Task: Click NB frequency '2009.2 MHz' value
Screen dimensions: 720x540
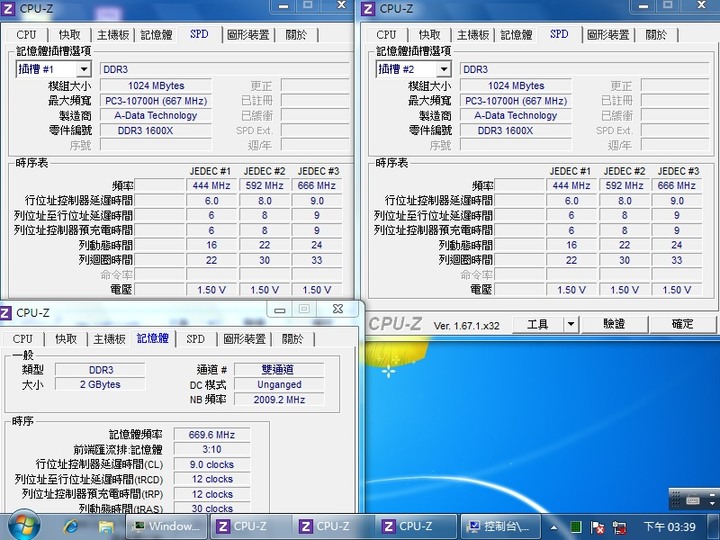Action: click(x=279, y=399)
